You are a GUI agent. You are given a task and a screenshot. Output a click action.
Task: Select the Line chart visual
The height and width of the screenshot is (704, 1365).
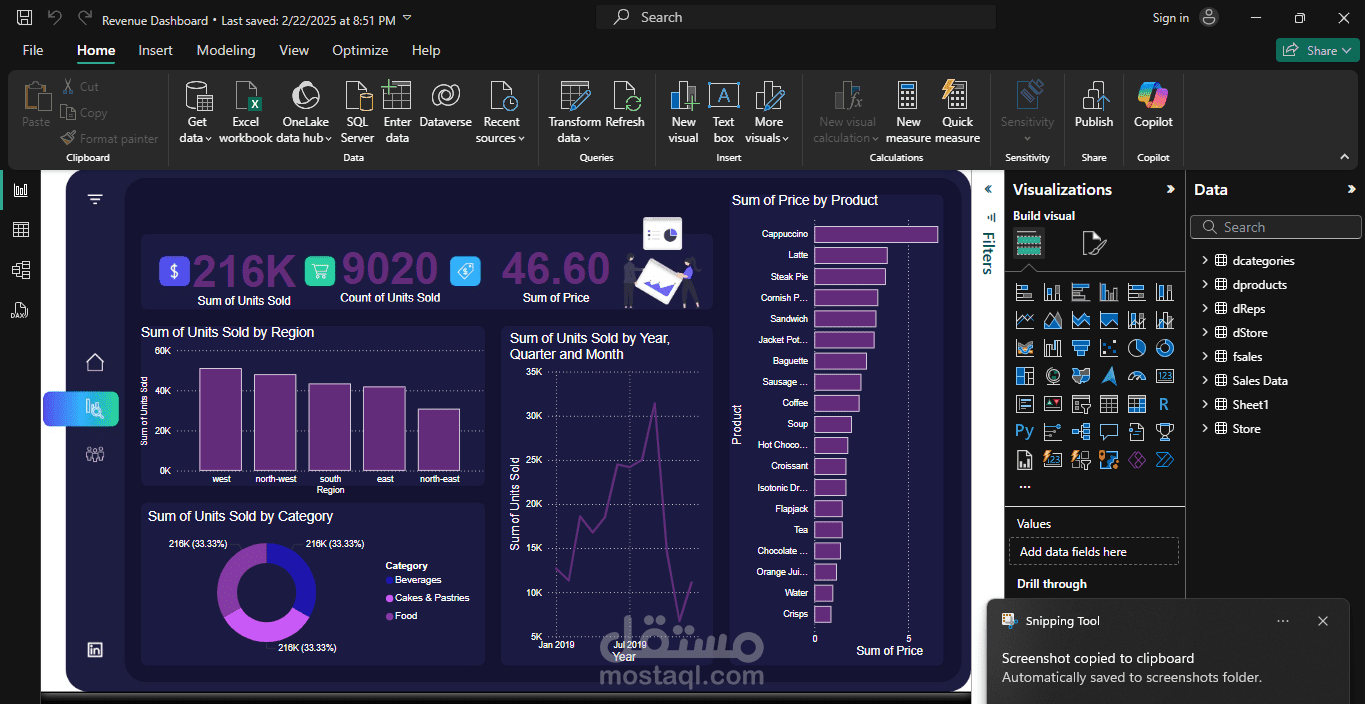tap(1025, 320)
